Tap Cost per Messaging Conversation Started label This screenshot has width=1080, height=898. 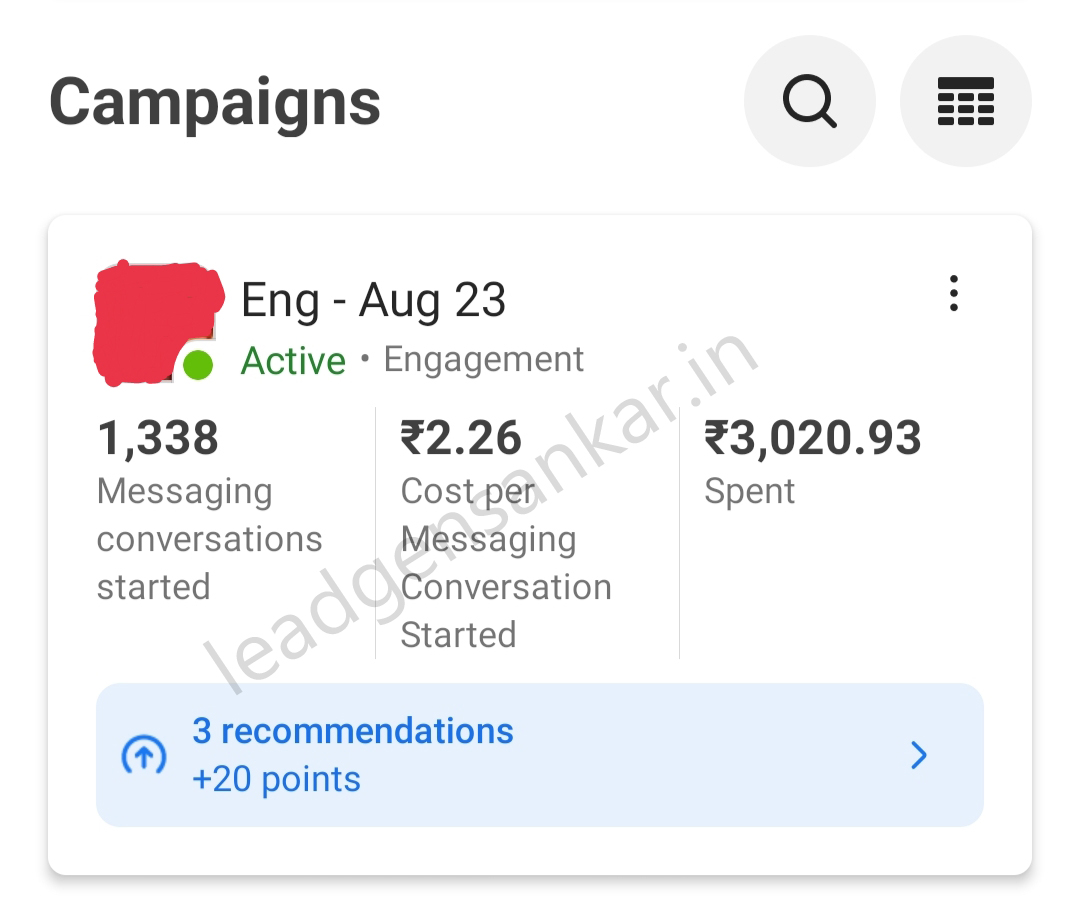pyautogui.click(x=505, y=563)
